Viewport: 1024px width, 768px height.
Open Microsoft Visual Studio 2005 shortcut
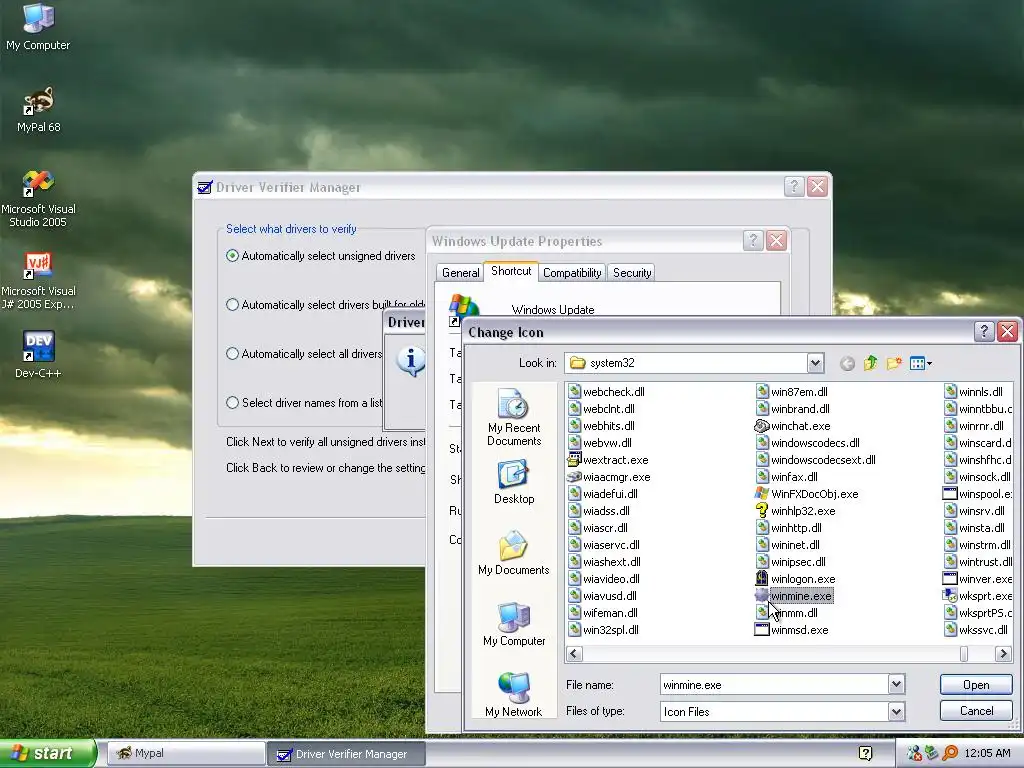[39, 198]
